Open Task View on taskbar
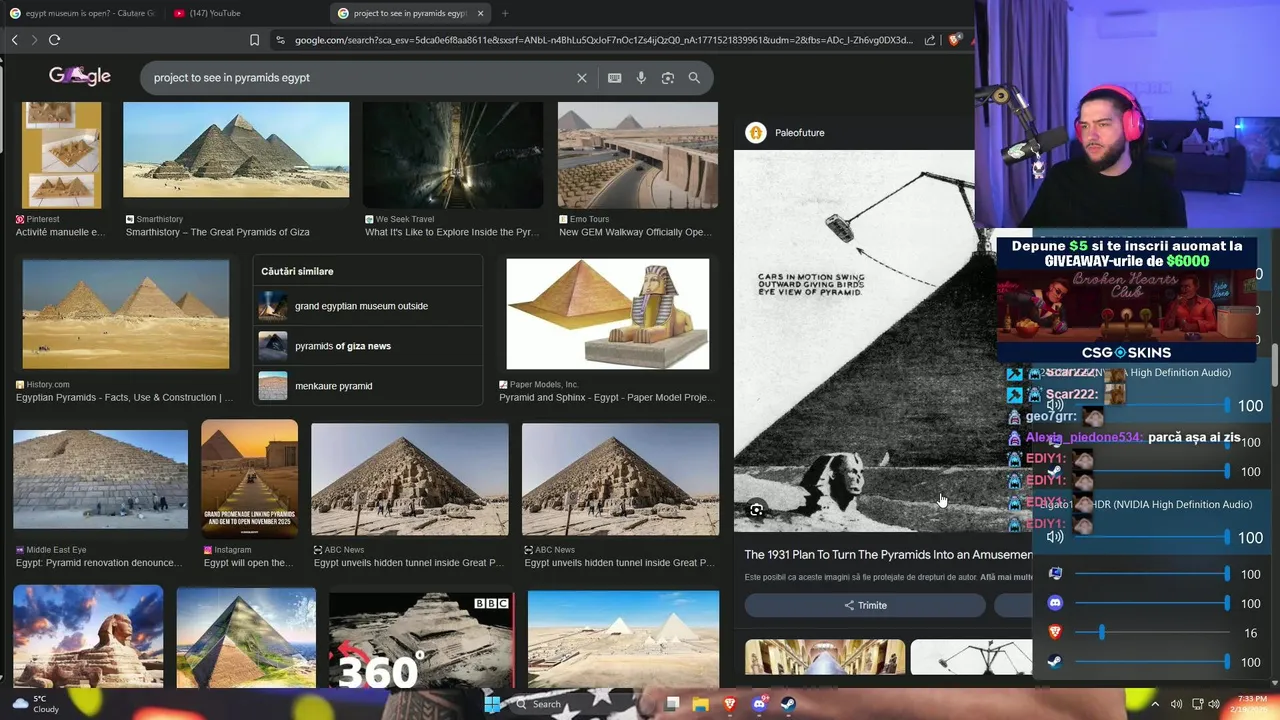 click(672, 704)
